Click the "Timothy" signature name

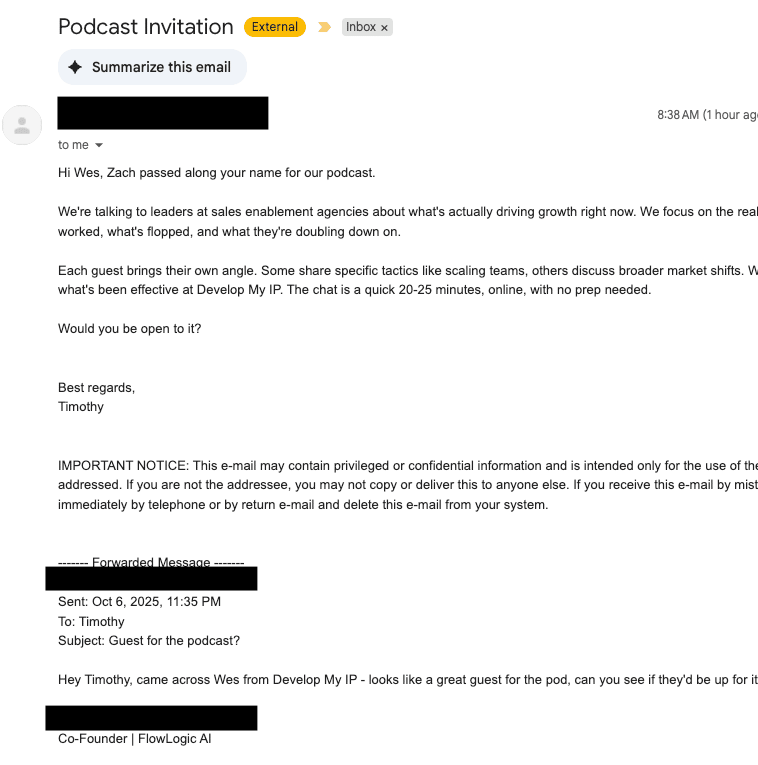point(81,407)
